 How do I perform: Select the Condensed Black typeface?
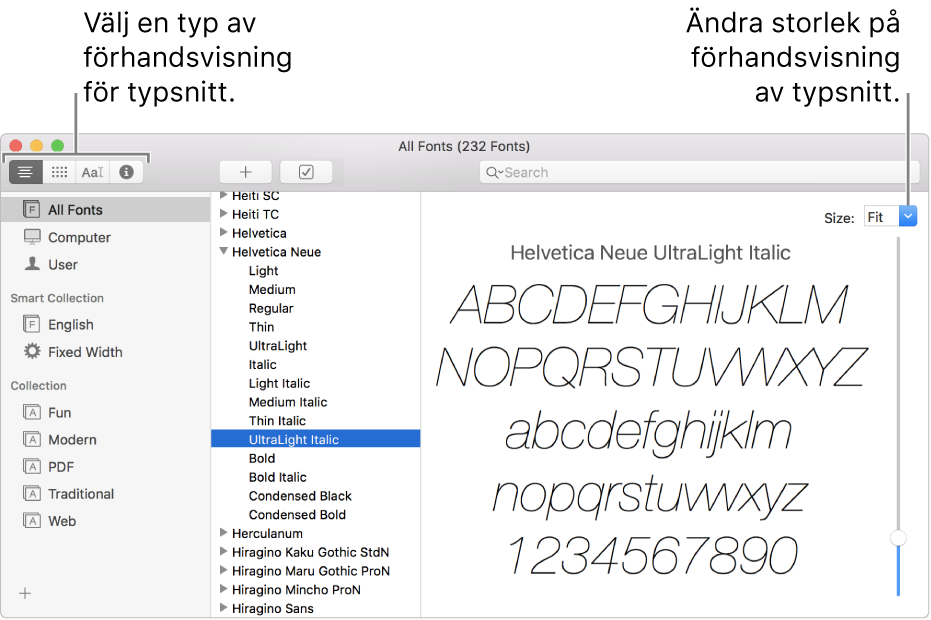tap(300, 496)
